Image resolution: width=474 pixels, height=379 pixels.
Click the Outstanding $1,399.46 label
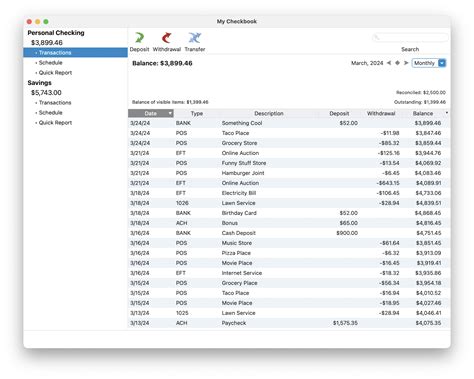coord(420,102)
